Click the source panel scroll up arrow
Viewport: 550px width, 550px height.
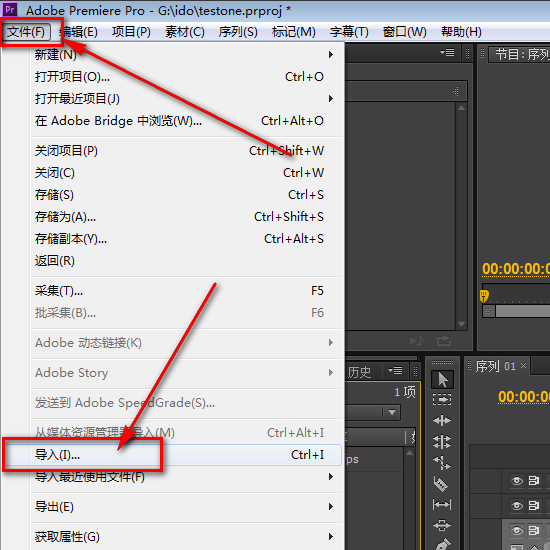tap(462, 108)
